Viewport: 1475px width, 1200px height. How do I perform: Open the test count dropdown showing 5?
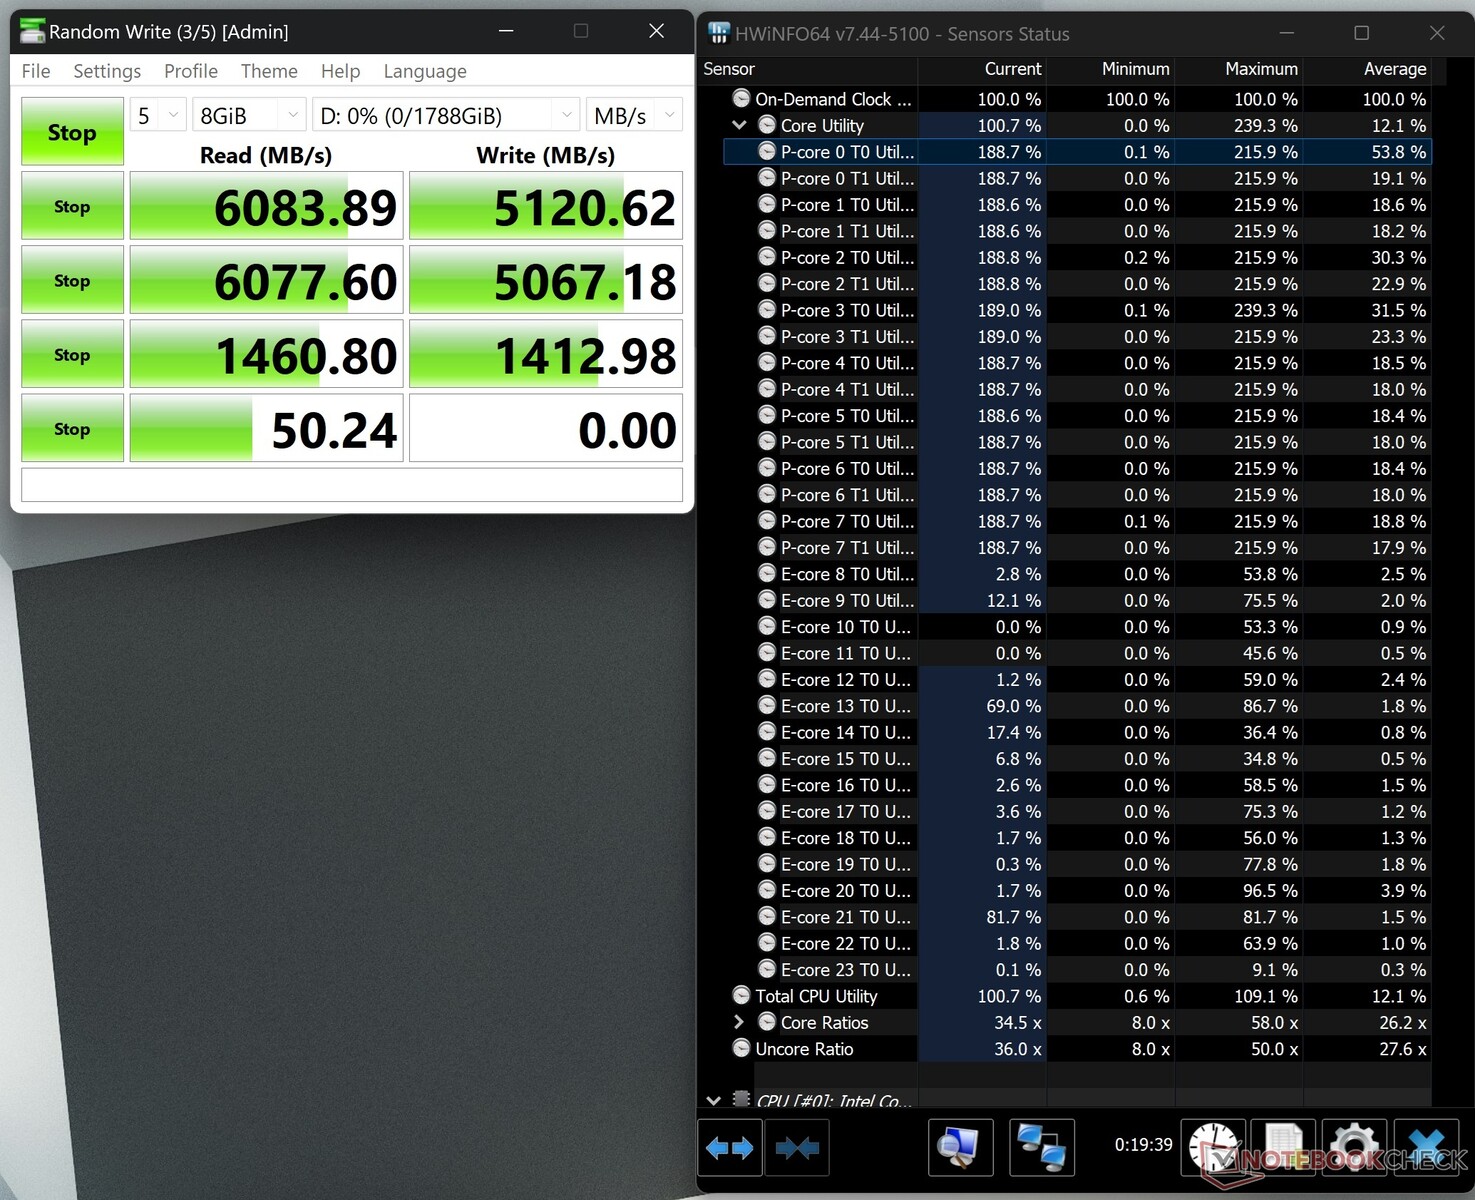pos(158,116)
